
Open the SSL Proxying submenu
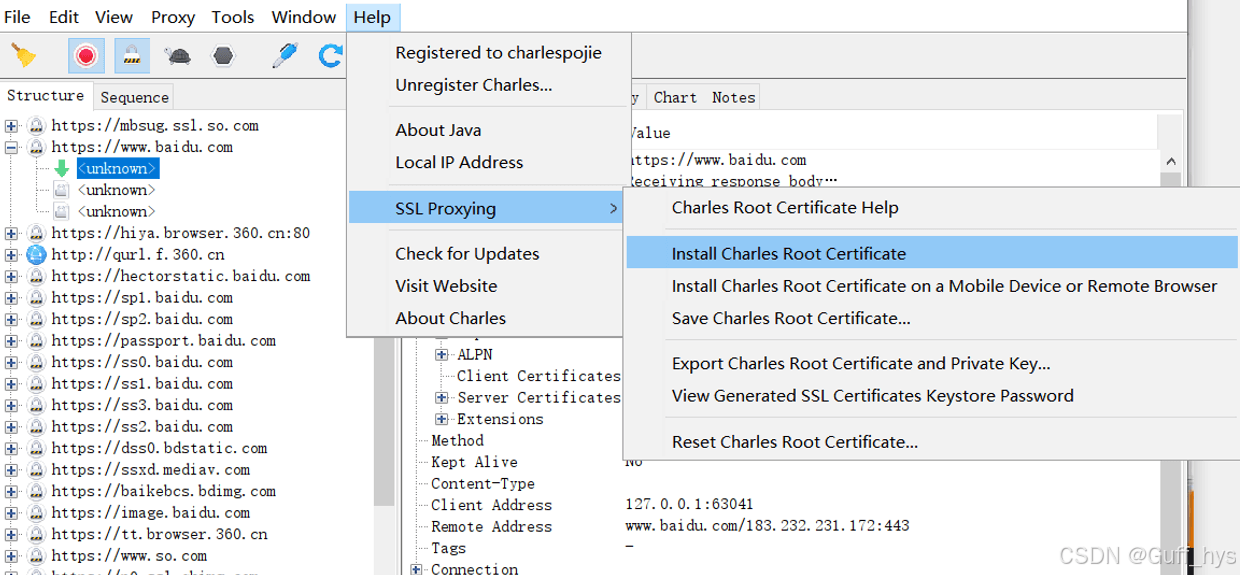point(486,209)
